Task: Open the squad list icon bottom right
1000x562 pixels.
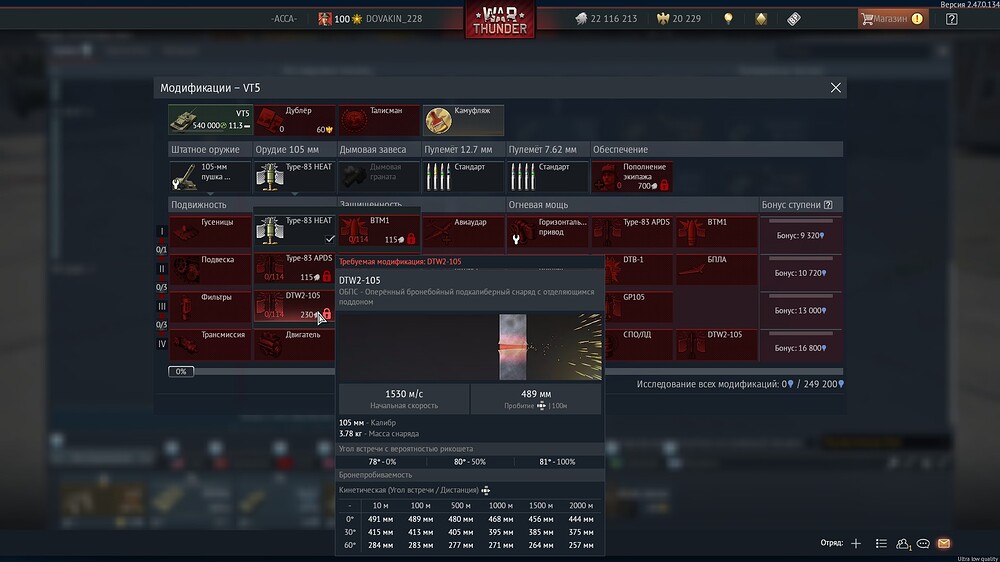Action: point(881,544)
